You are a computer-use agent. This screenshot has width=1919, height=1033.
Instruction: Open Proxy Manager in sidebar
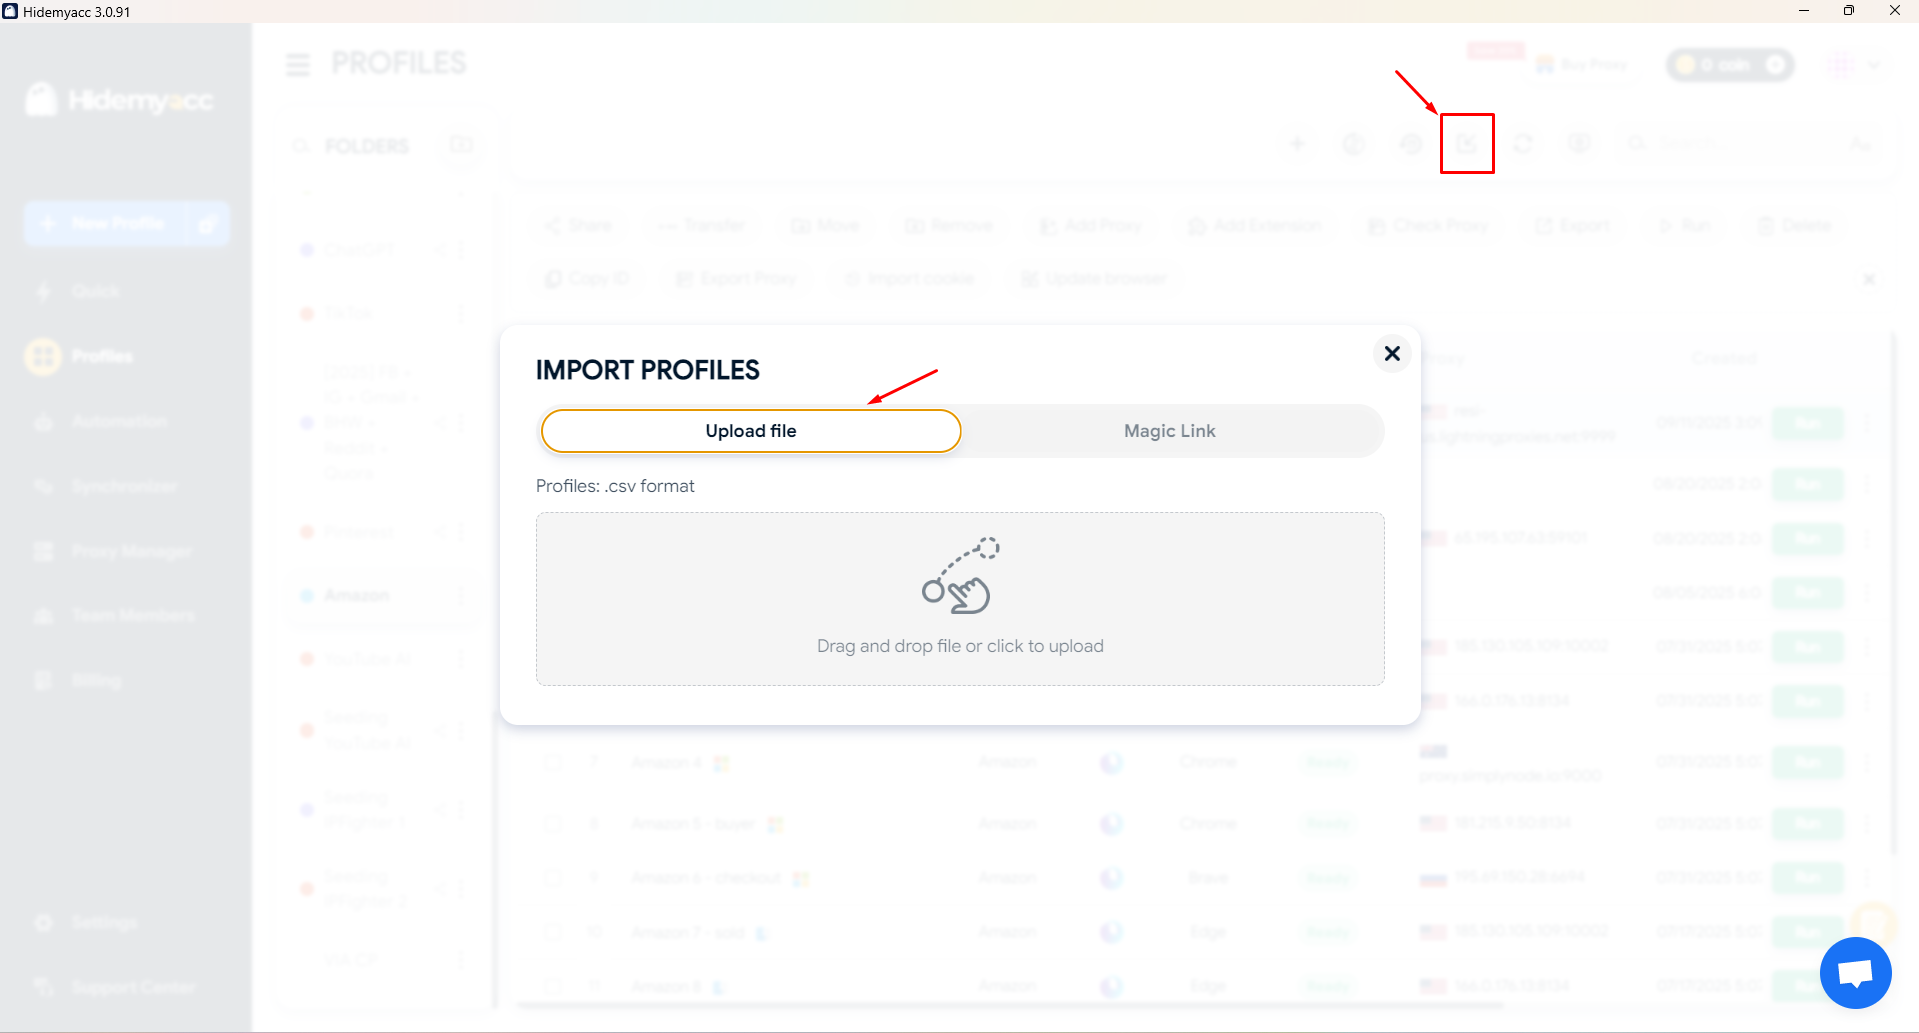130,551
